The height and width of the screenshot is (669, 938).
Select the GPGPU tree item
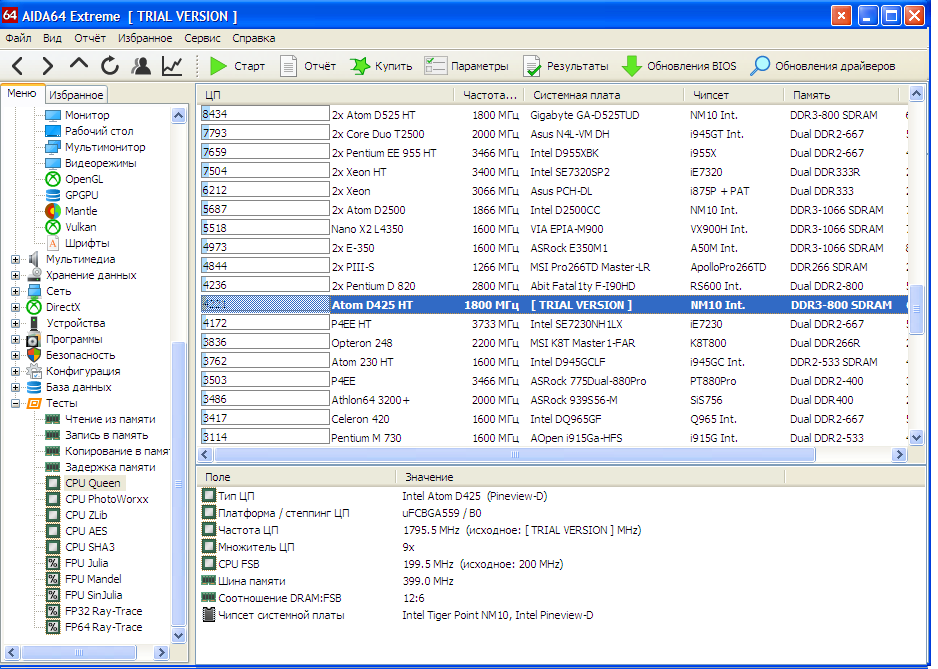[81, 195]
